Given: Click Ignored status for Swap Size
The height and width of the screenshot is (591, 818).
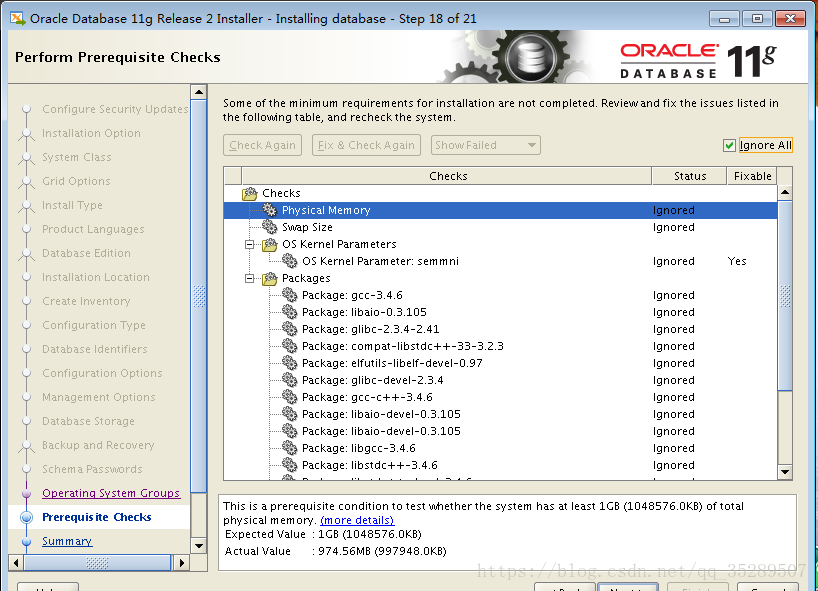Looking at the screenshot, I should 673,227.
